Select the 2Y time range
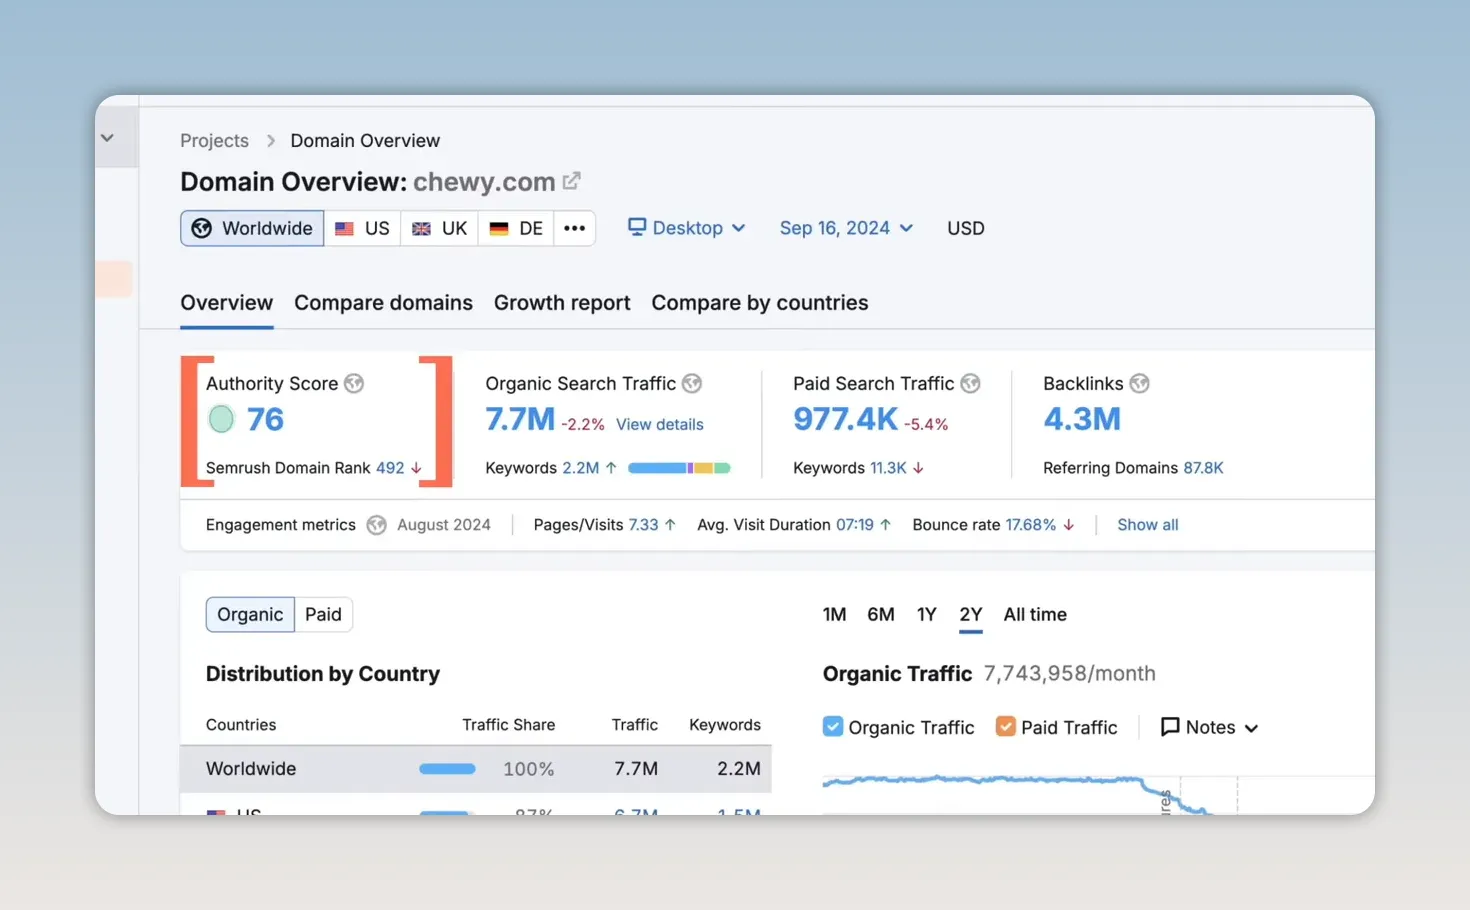1470x910 pixels. pos(971,614)
